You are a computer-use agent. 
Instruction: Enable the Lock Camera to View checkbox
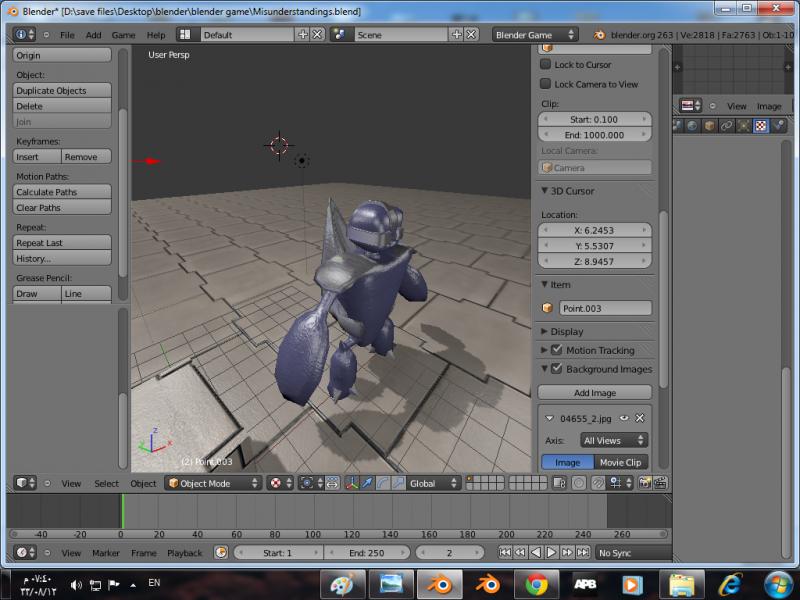tap(545, 84)
